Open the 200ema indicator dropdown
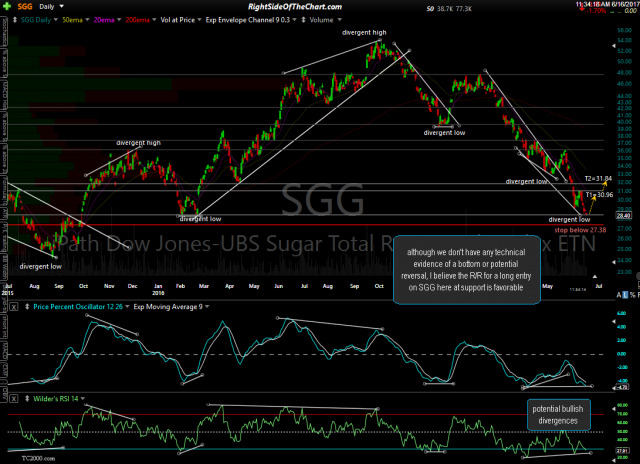640x464 pixels. tap(154, 20)
